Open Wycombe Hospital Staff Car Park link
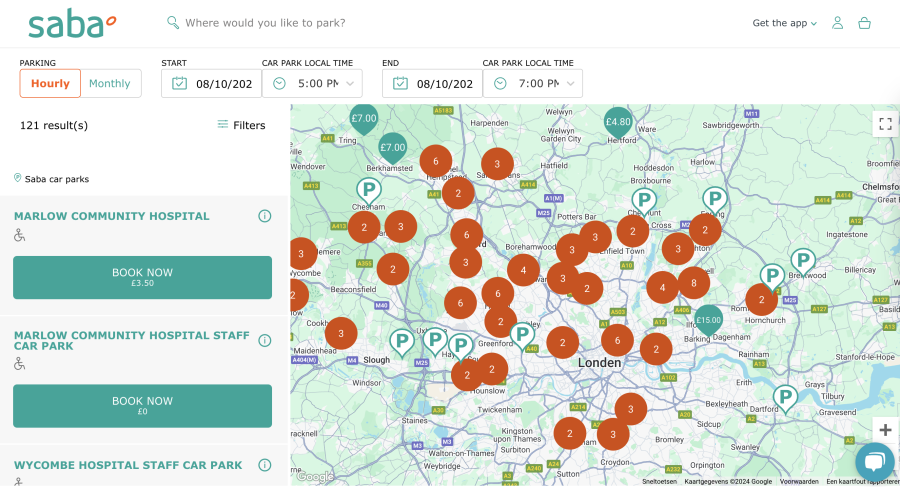Screen dimensions: 900x487 [x=128, y=465]
